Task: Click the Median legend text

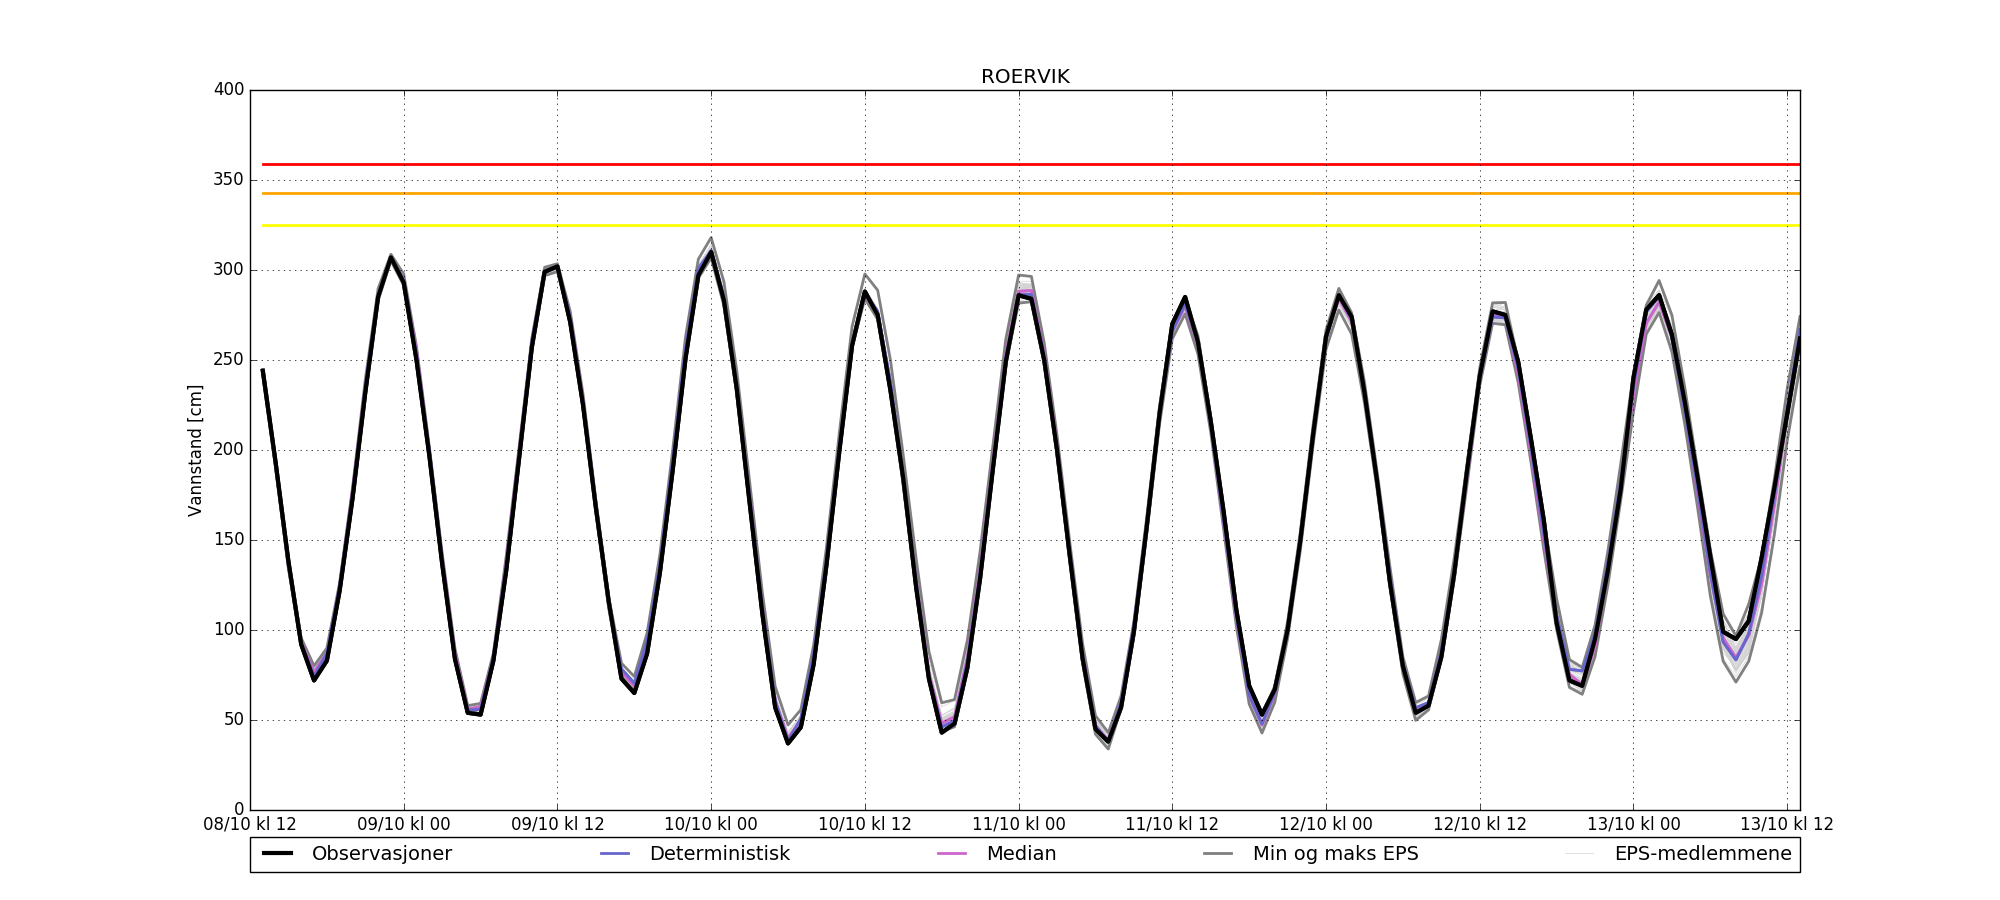Action: [1021, 854]
